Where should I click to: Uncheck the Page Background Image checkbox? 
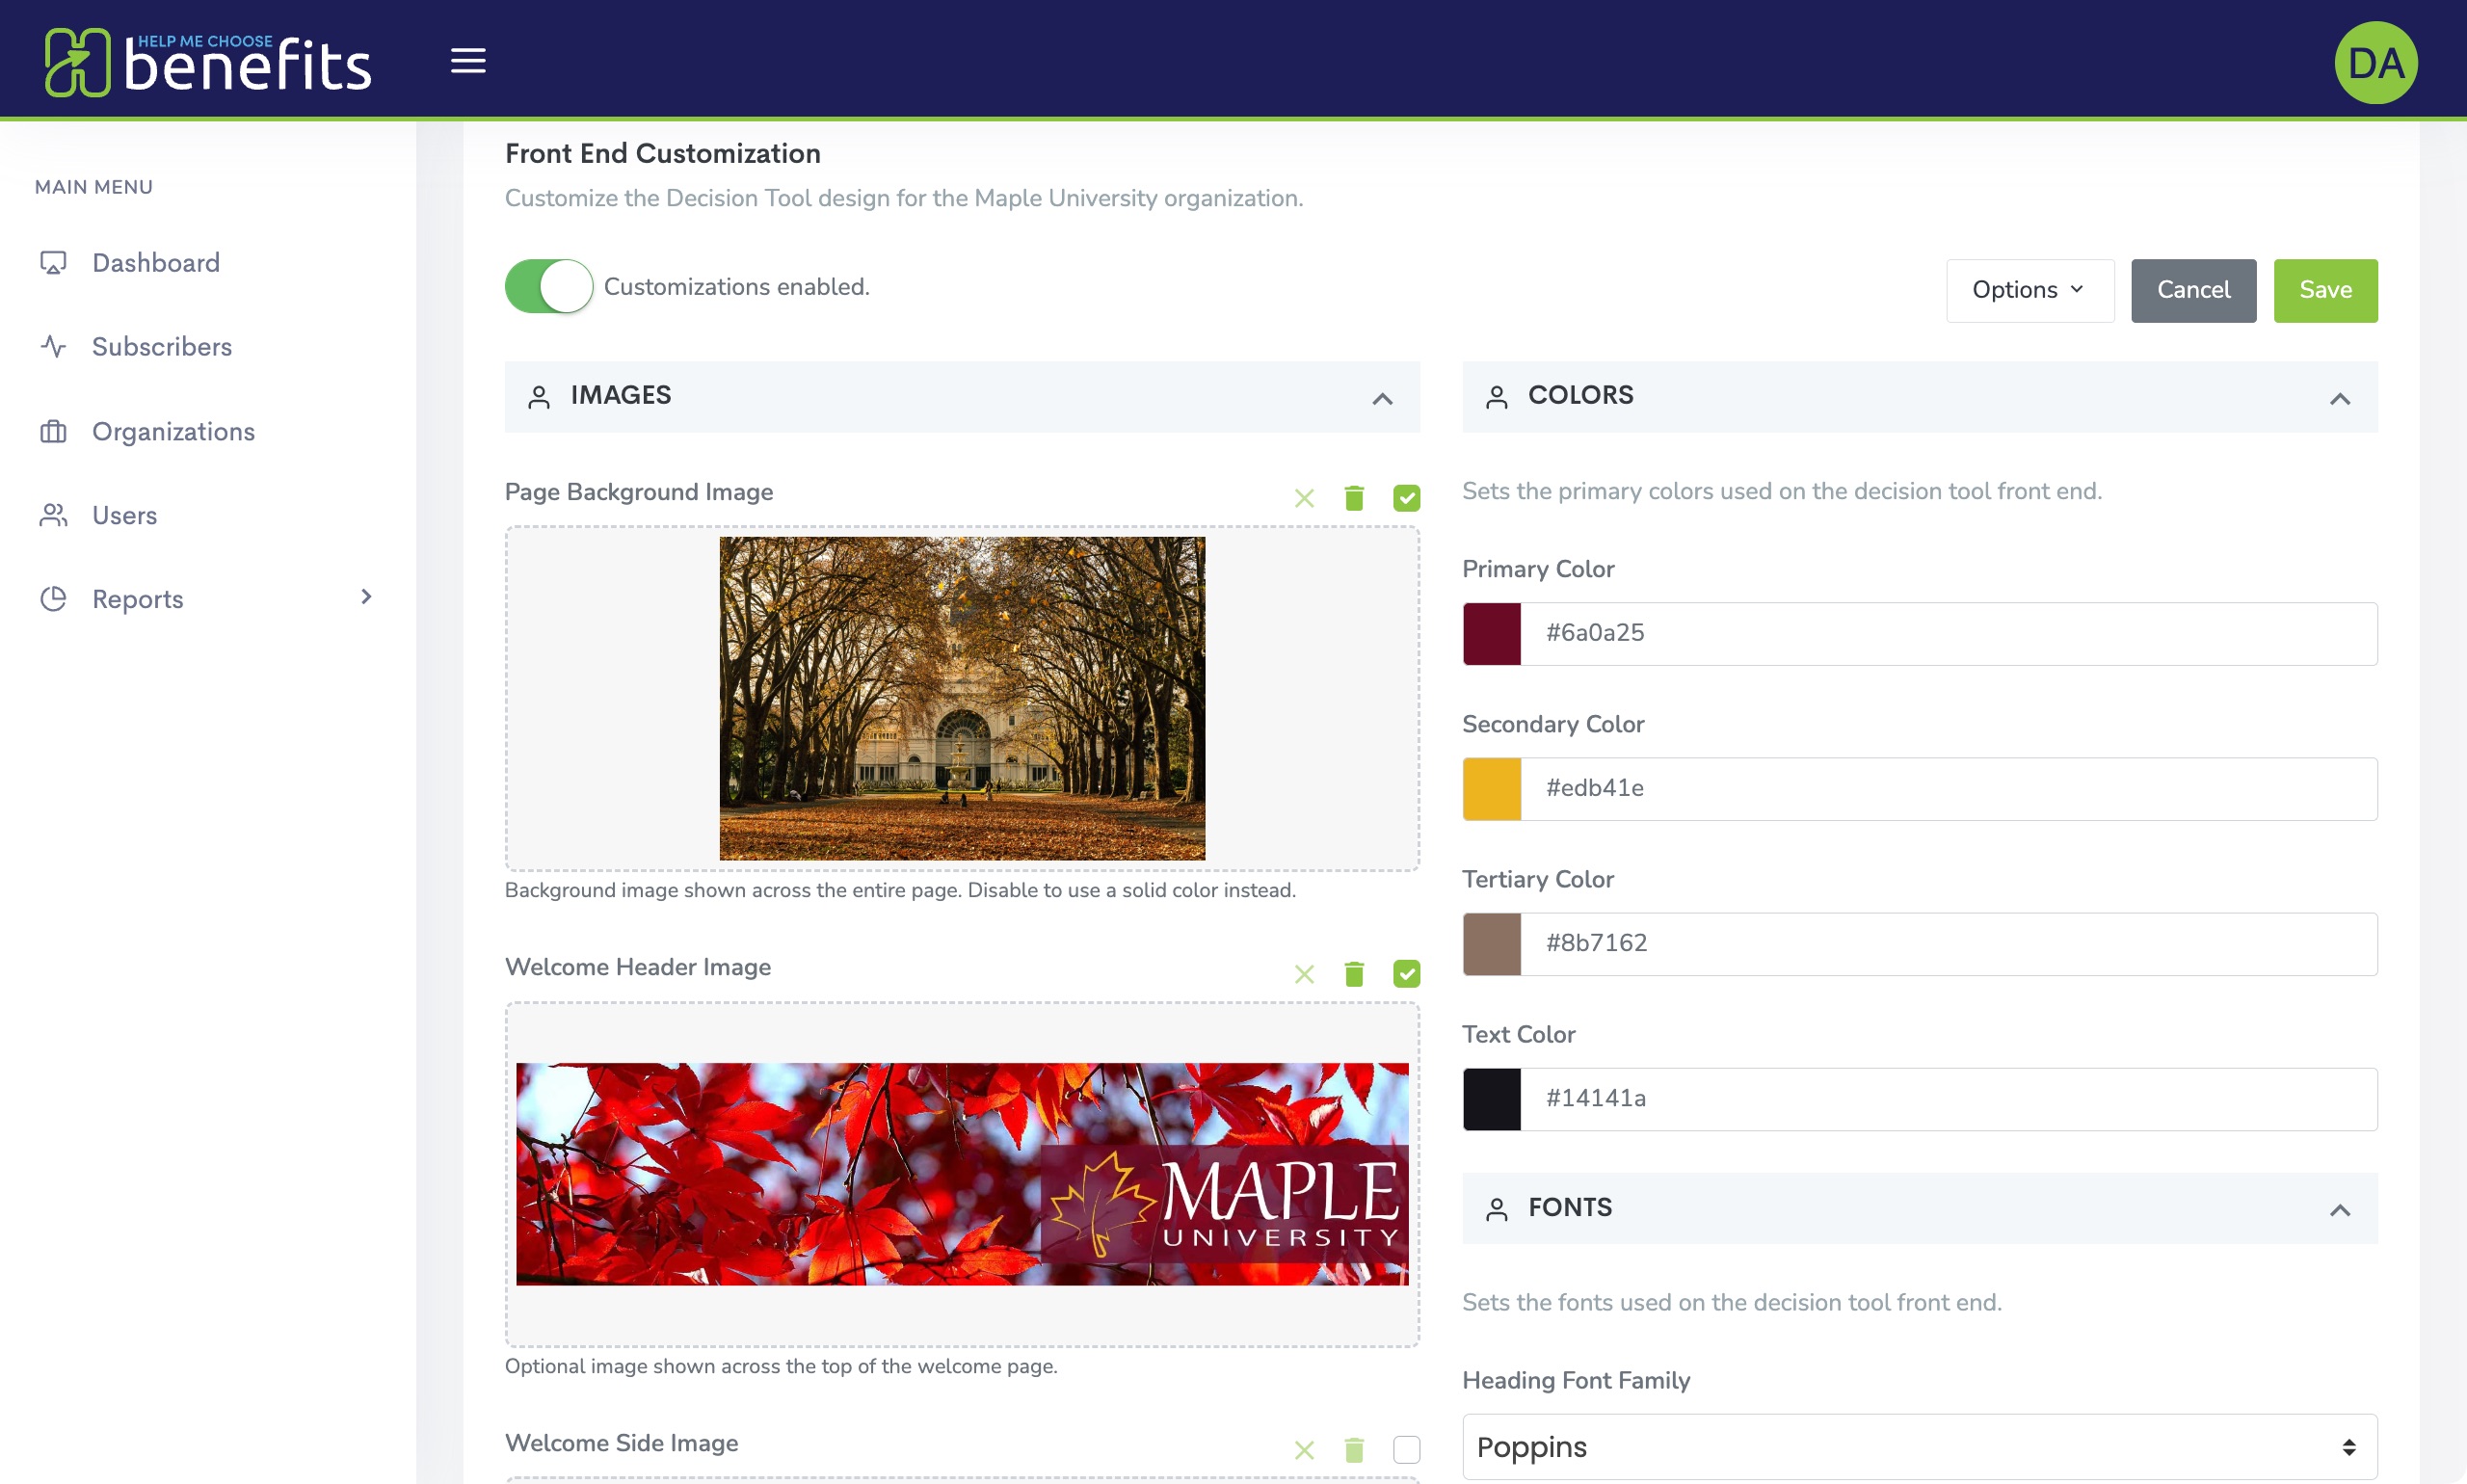pos(1406,498)
